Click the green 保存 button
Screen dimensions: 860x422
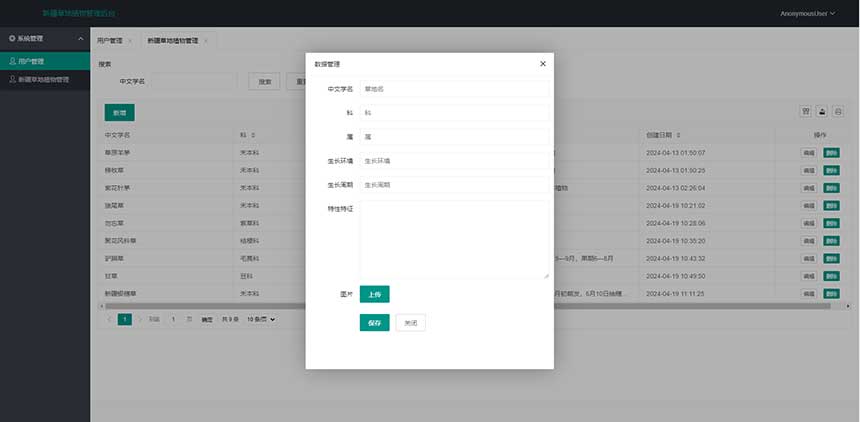374,323
